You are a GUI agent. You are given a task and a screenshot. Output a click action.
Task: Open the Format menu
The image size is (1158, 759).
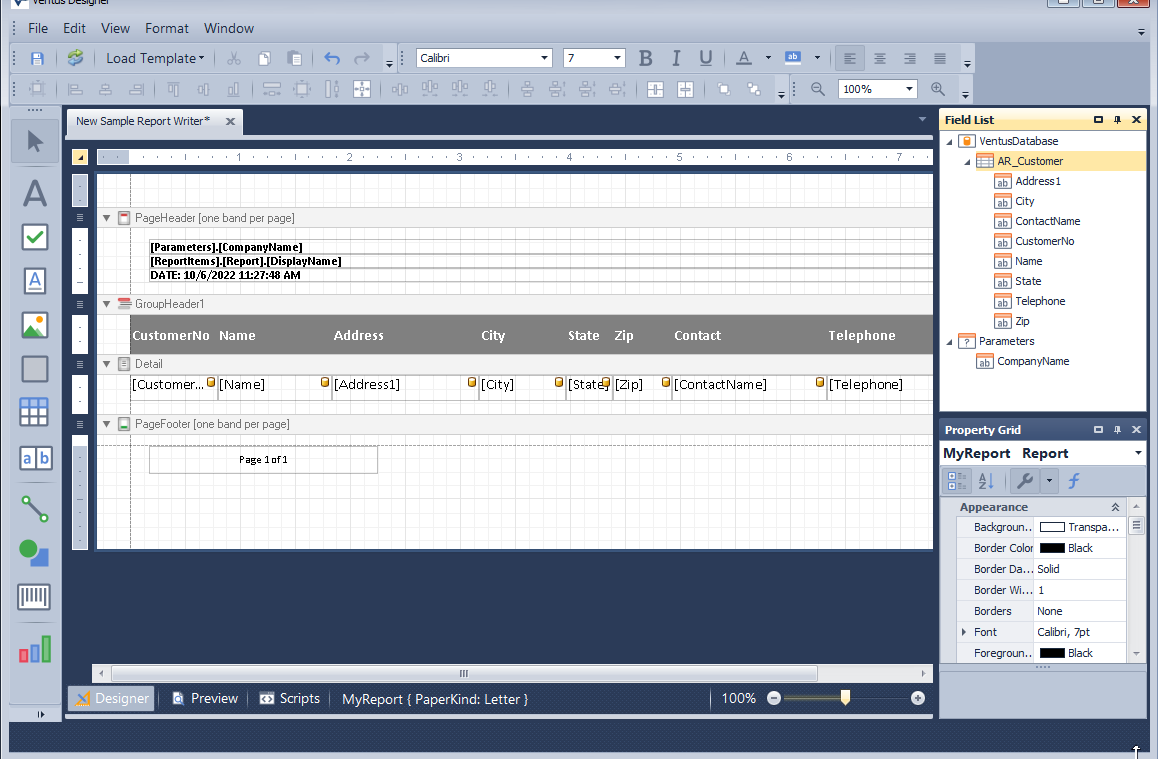click(x=166, y=28)
